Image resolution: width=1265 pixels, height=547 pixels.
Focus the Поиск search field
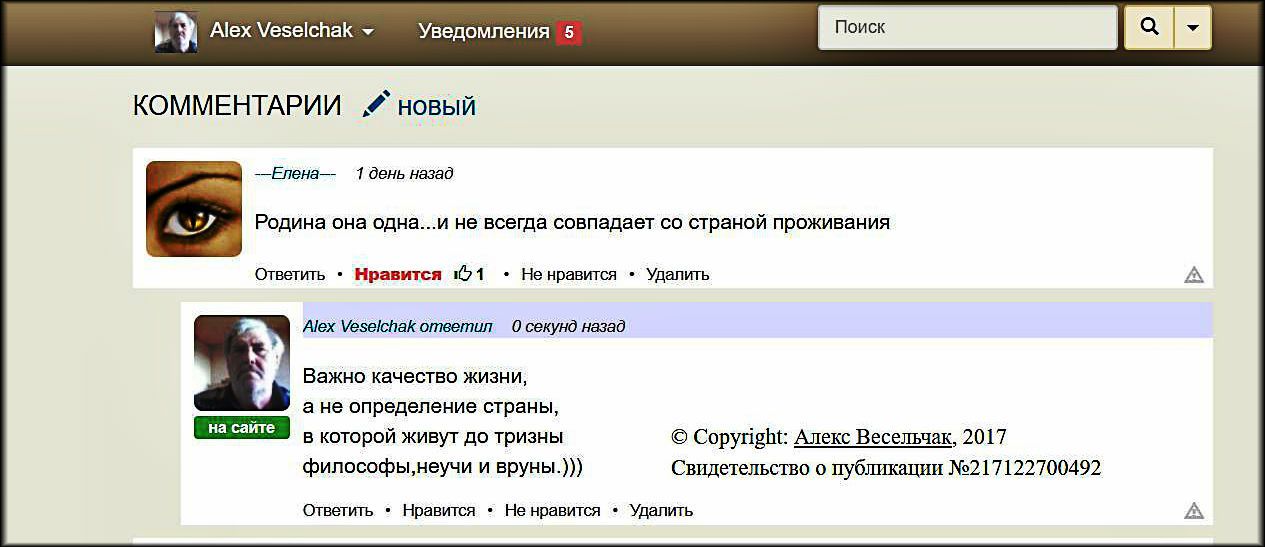967,28
